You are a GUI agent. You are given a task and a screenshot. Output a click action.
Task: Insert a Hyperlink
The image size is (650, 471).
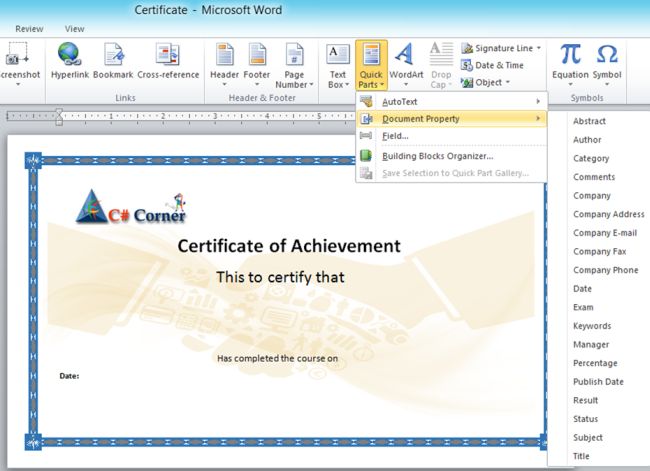(x=70, y=61)
